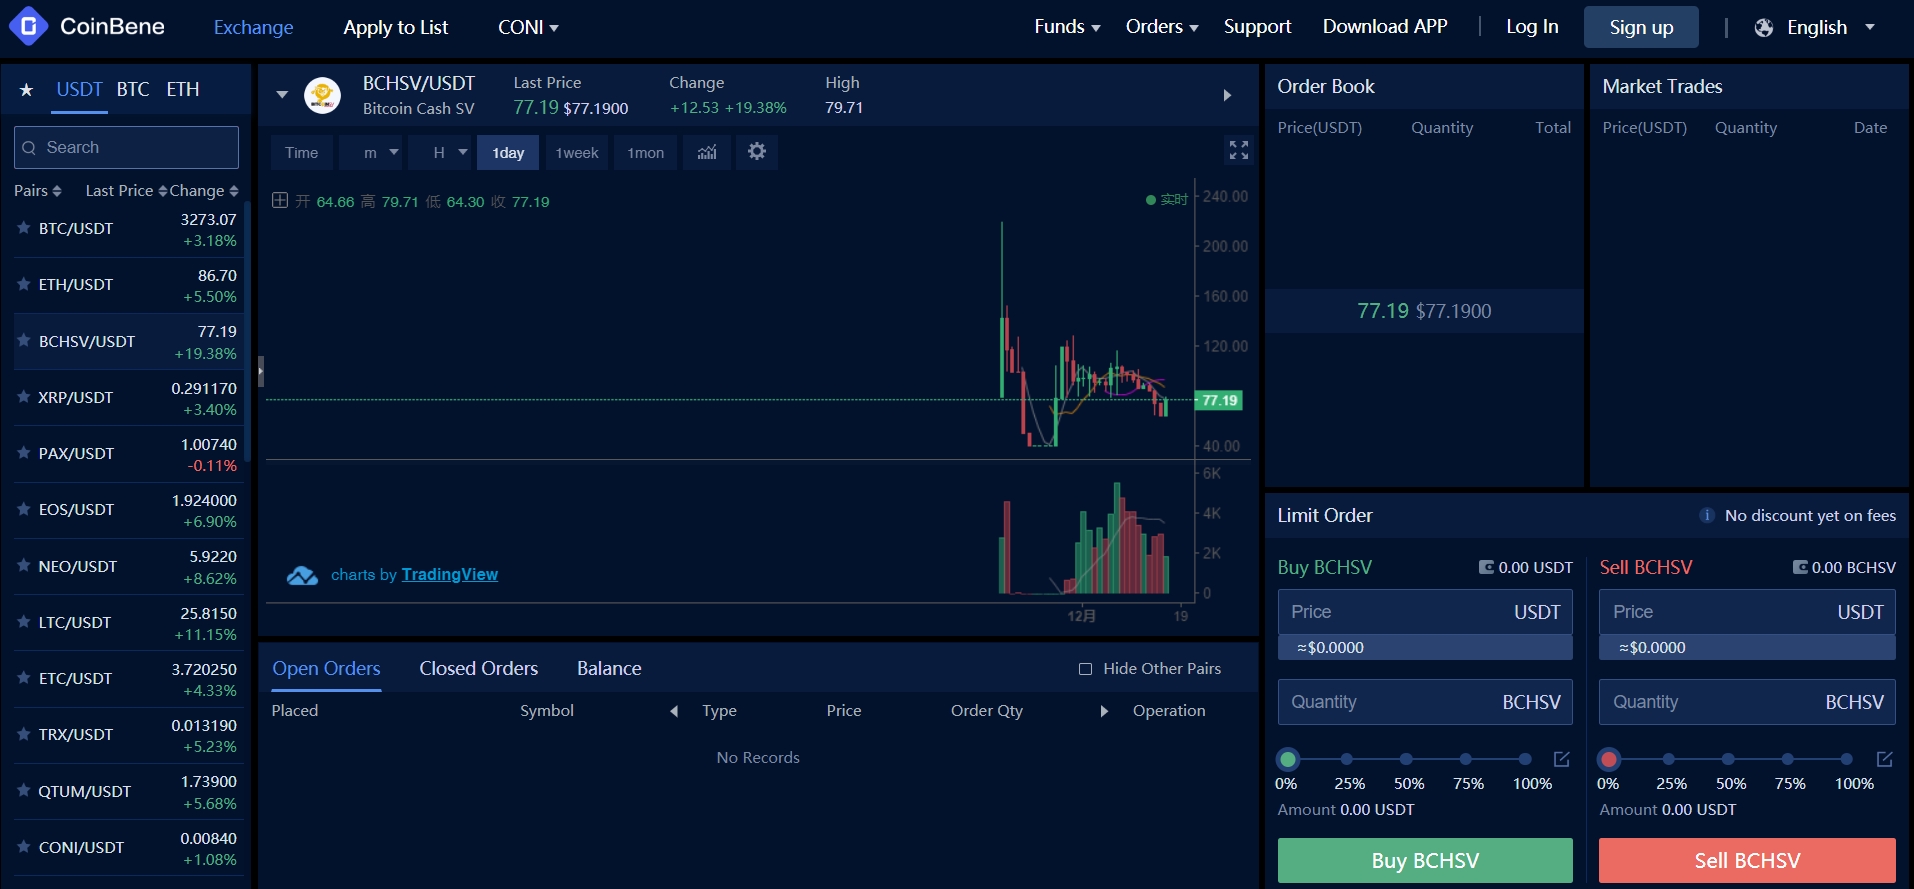Screen dimensions: 1914x889
Task: Star the ETH/USDT pair
Action: pyautogui.click(x=24, y=284)
